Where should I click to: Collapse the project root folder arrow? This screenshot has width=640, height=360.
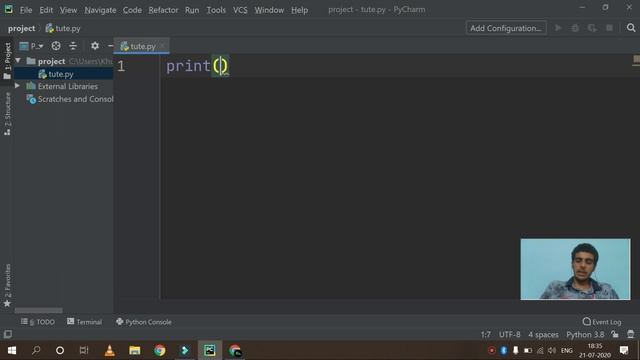[18, 61]
